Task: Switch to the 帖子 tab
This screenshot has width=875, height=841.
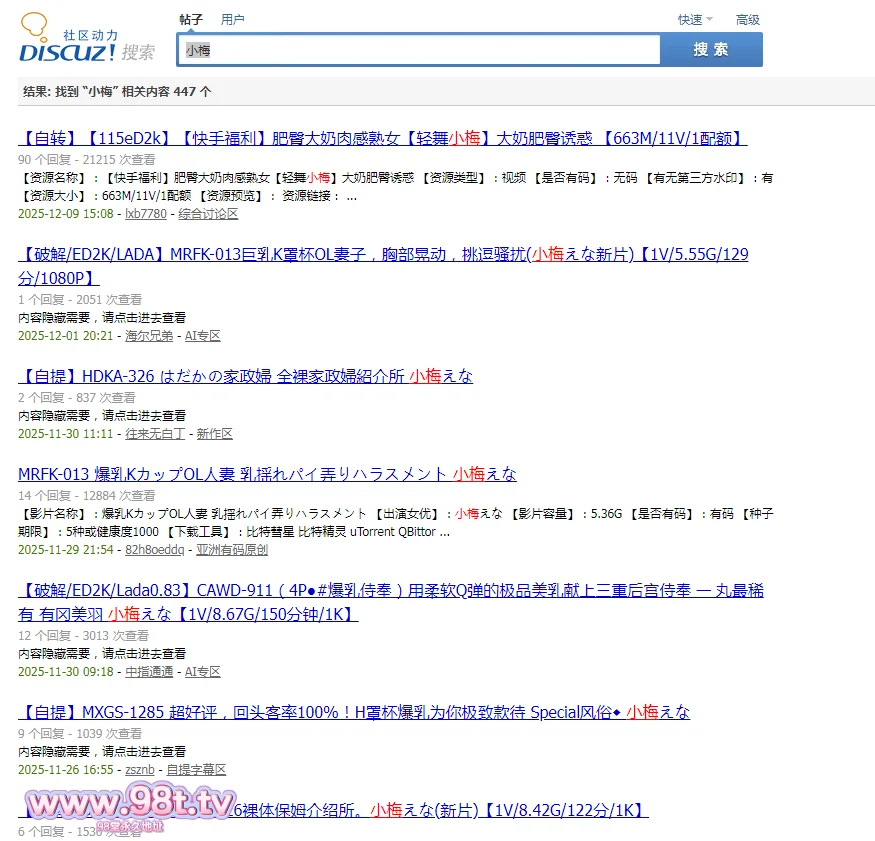Action: click(x=191, y=19)
